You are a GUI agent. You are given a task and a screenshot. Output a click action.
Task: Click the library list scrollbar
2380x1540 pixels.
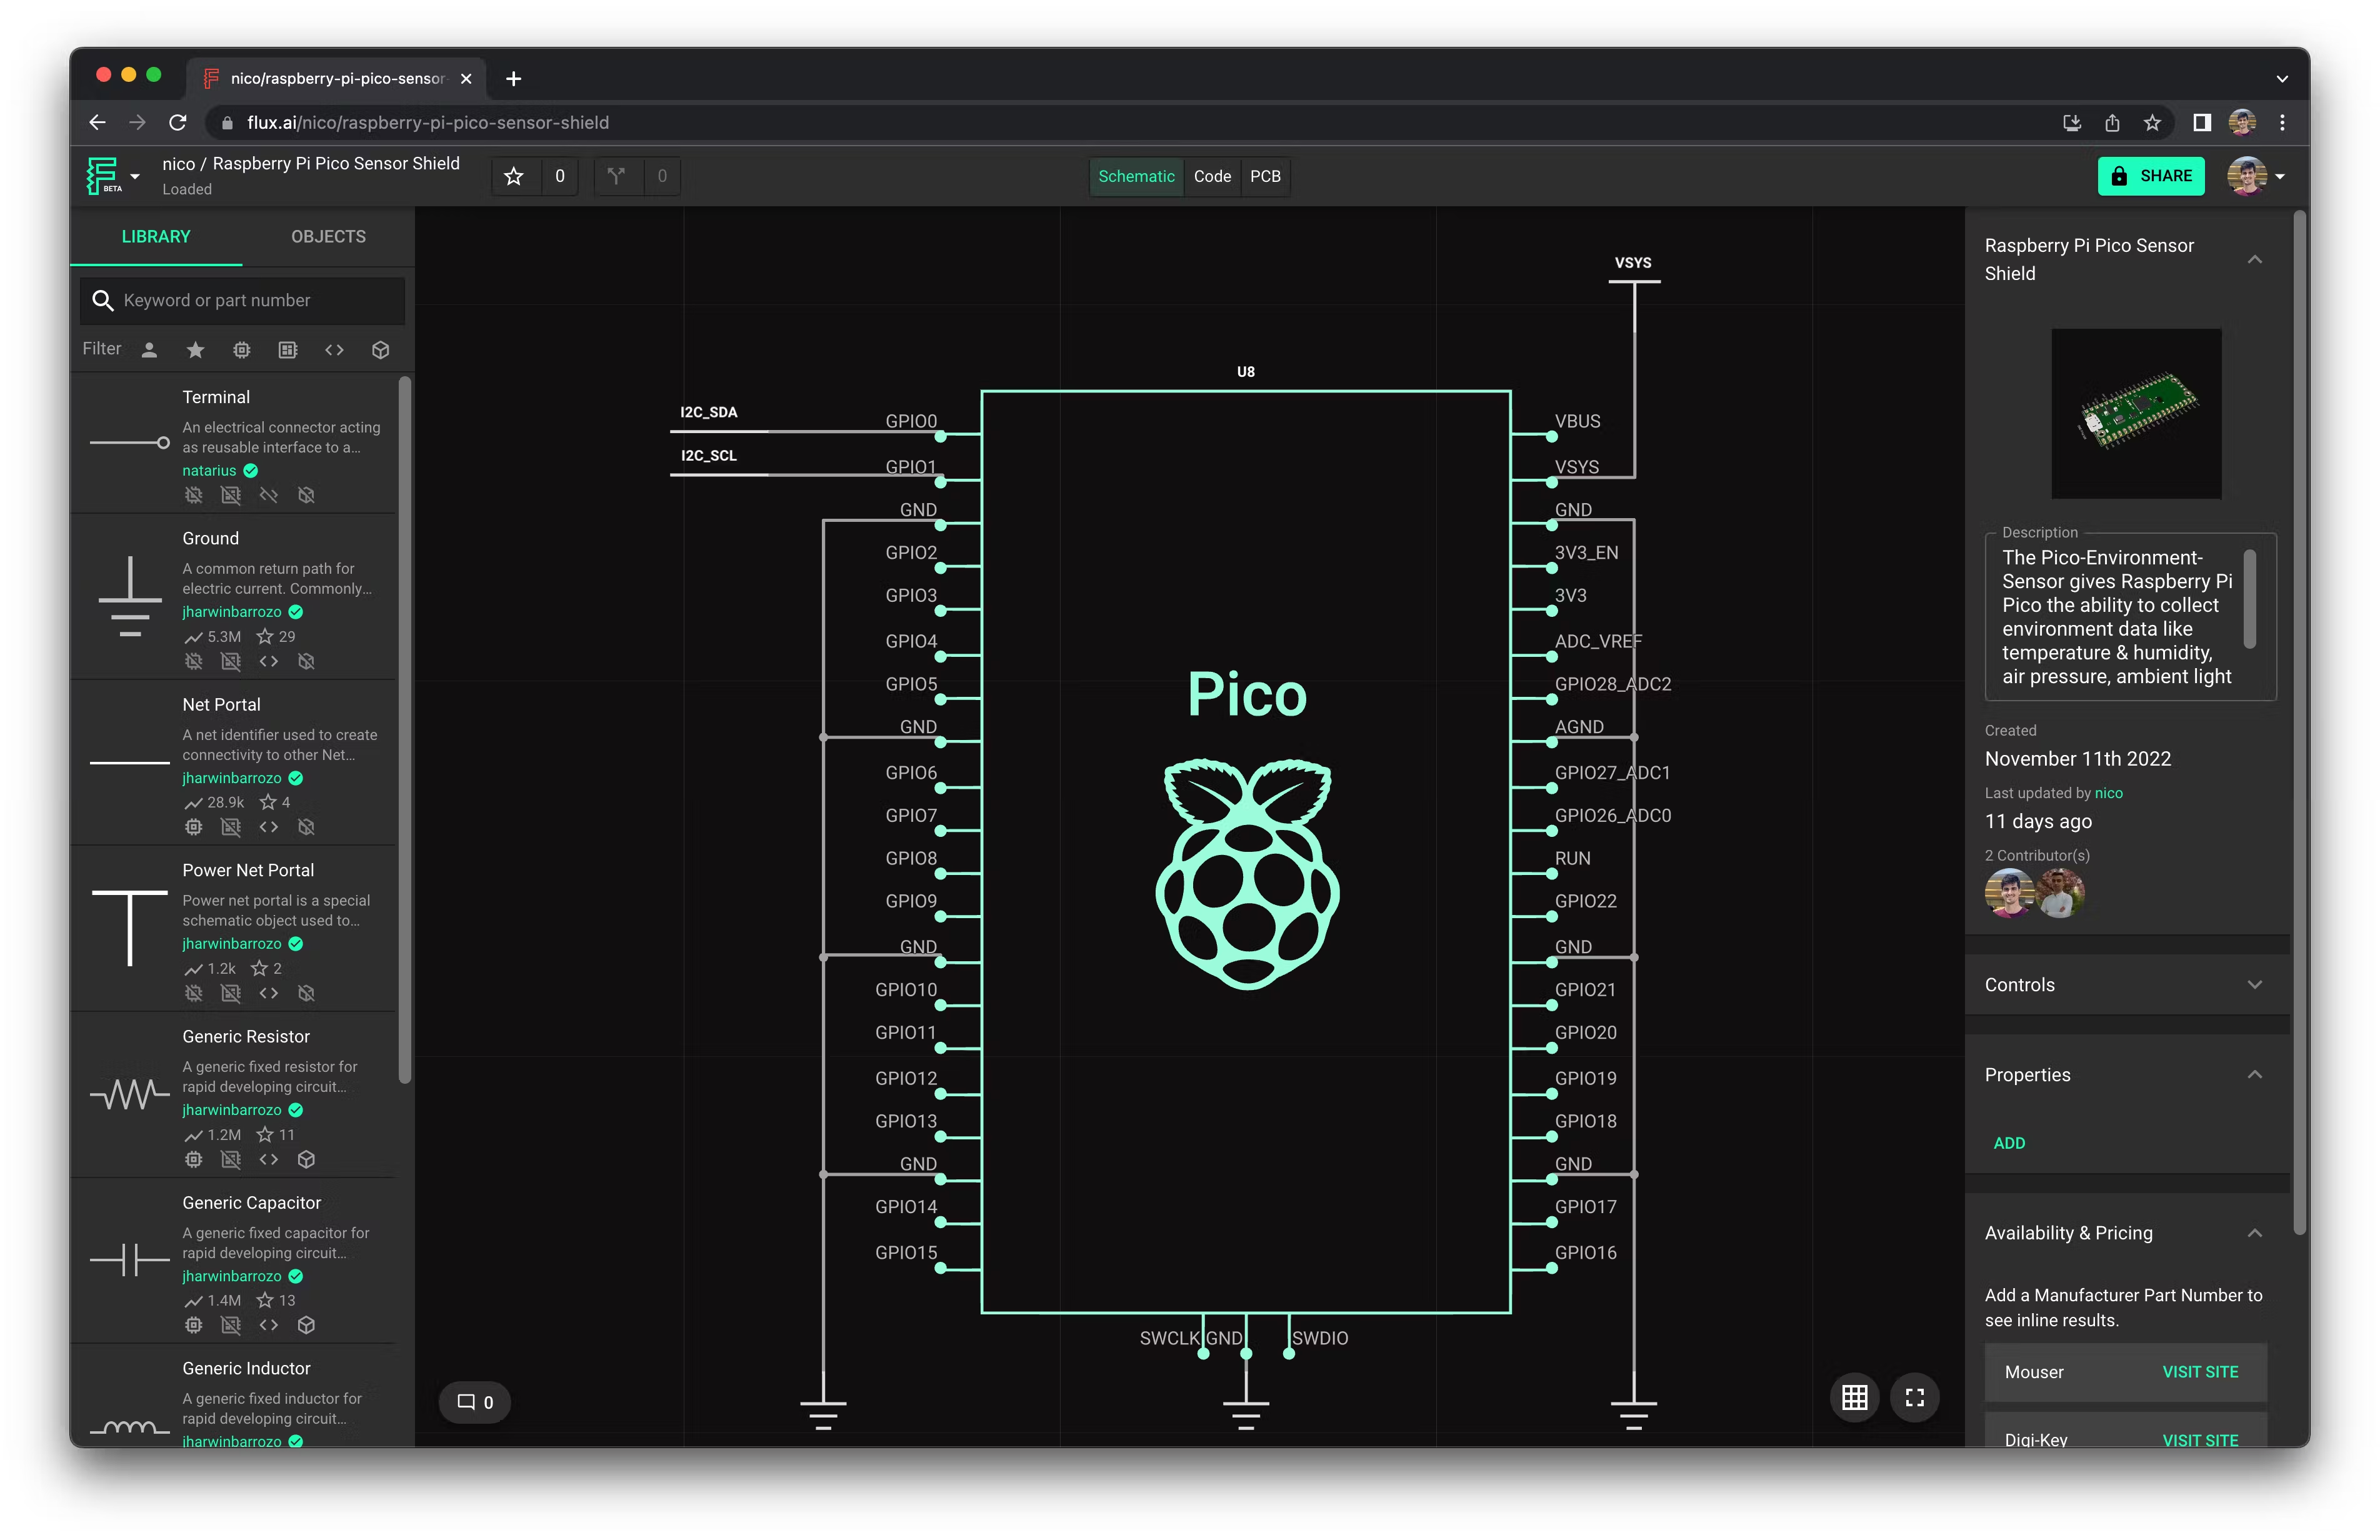pos(405,729)
